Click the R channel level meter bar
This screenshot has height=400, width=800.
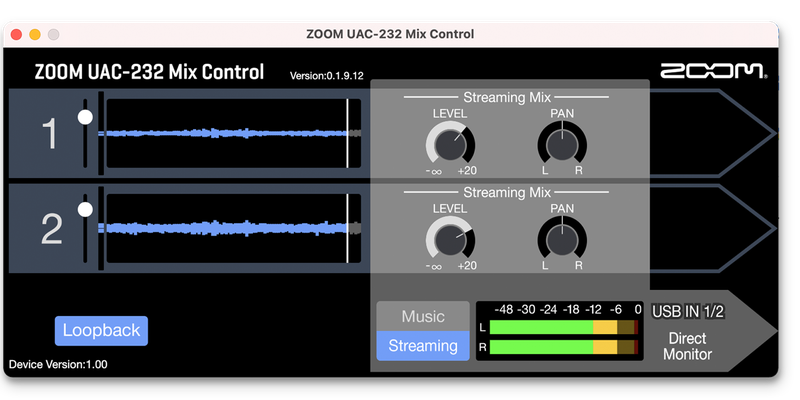point(557,347)
